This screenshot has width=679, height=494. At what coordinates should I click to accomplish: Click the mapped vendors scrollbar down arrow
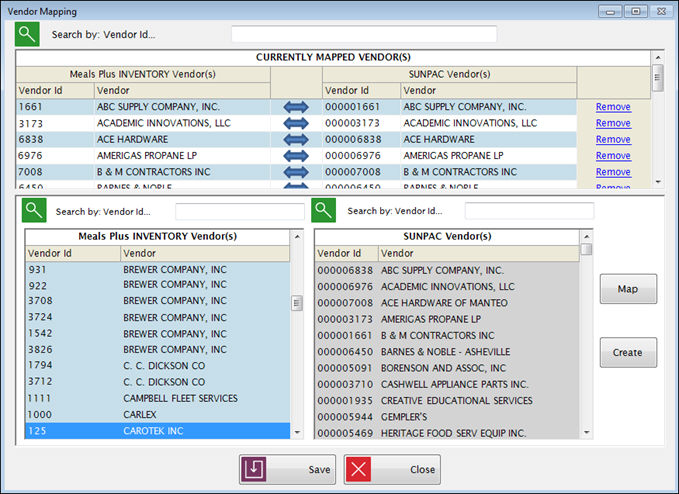(658, 182)
